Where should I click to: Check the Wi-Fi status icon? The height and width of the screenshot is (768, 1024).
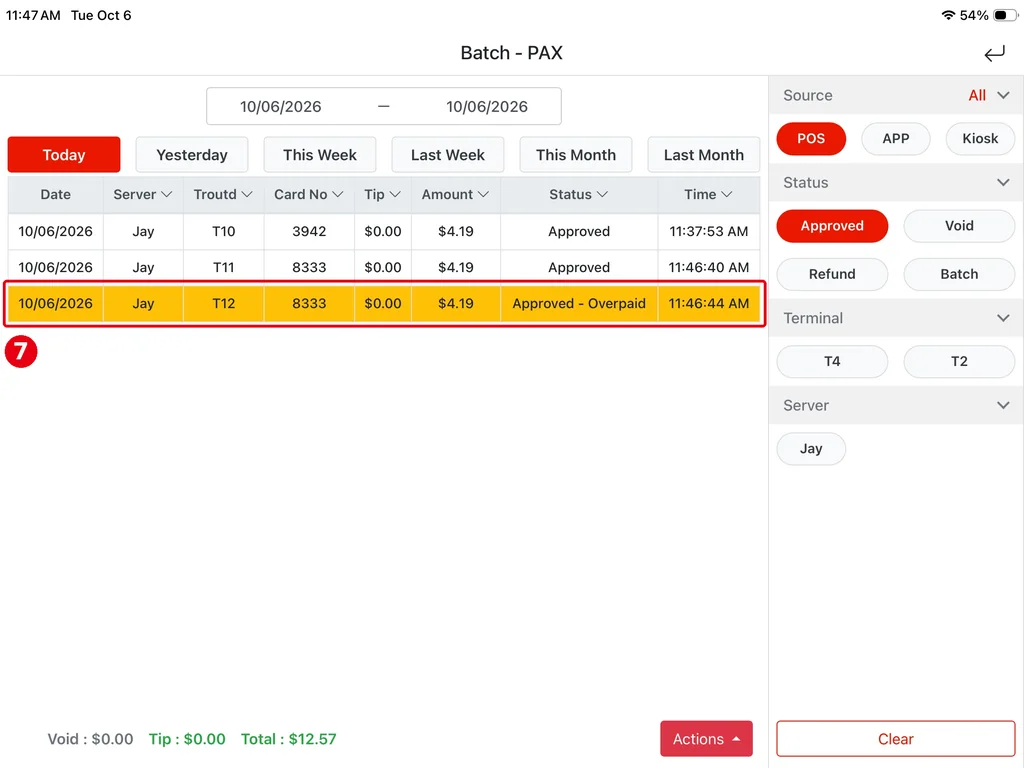[948, 15]
